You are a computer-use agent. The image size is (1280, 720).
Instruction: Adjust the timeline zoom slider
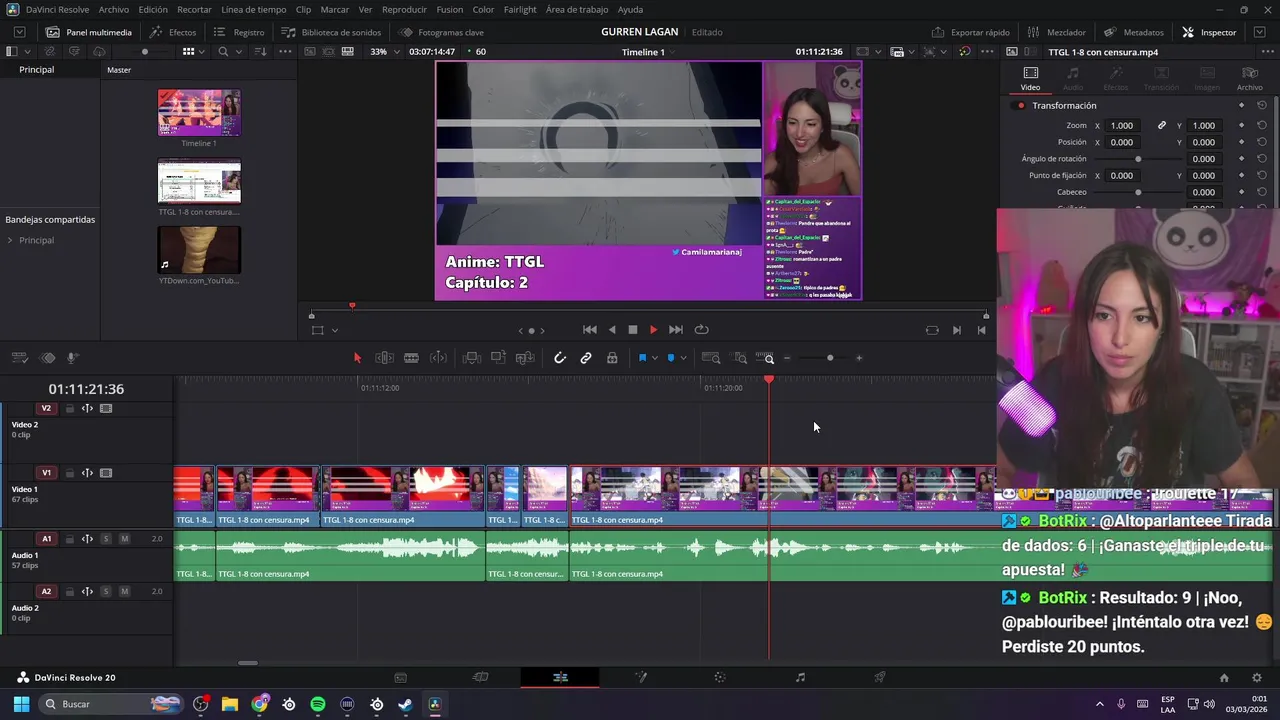(x=830, y=358)
